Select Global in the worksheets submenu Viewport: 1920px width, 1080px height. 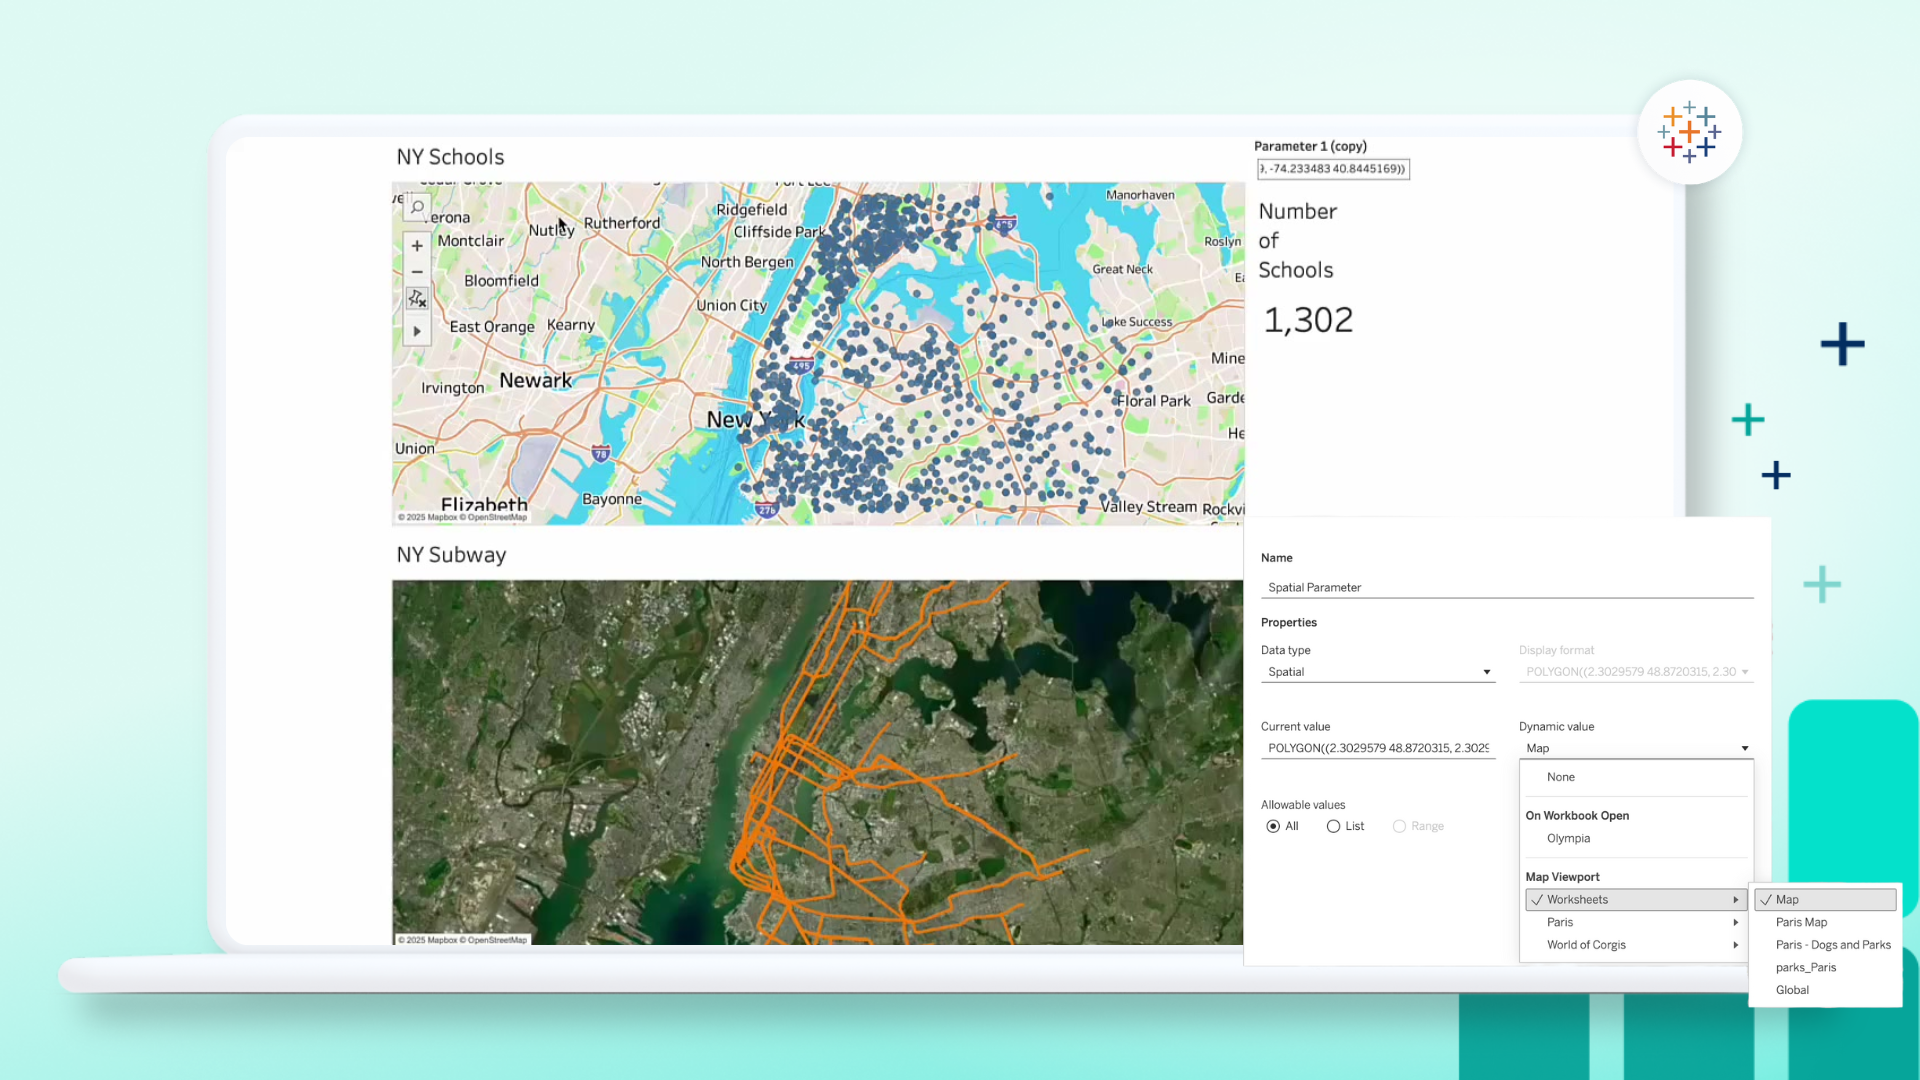(1792, 990)
